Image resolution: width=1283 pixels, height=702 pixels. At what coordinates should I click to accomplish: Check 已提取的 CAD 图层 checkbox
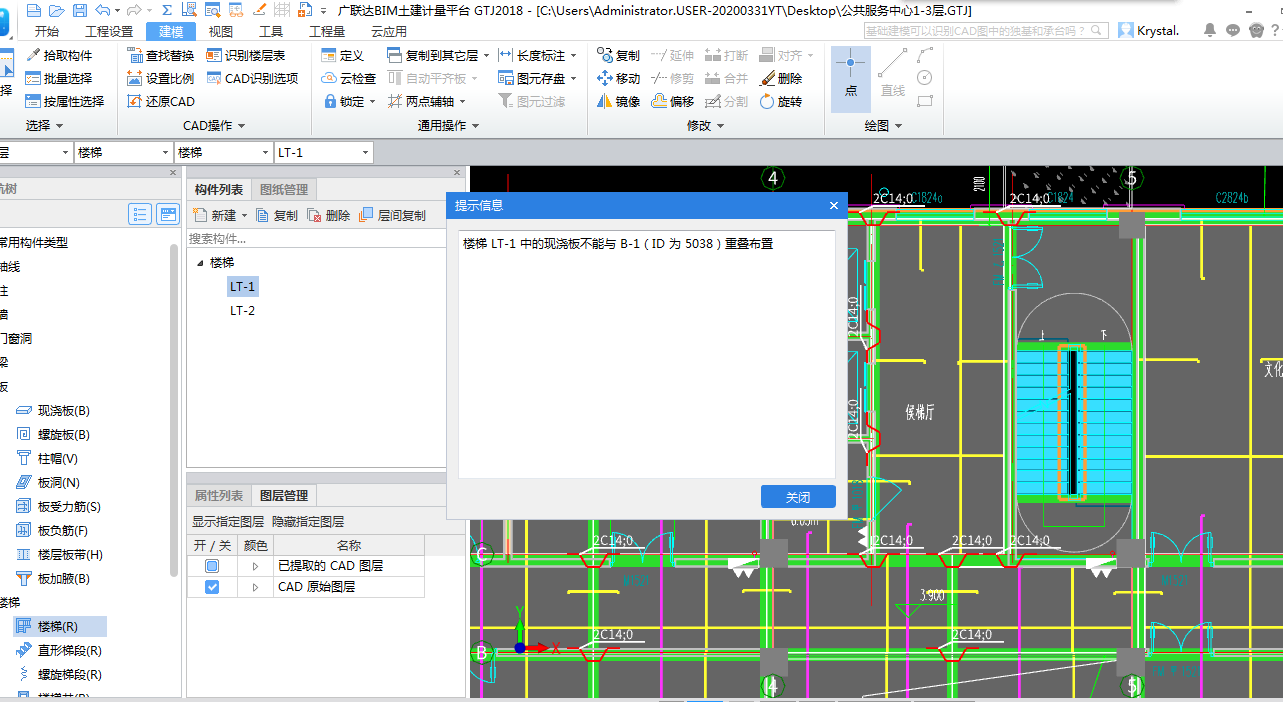[212, 566]
